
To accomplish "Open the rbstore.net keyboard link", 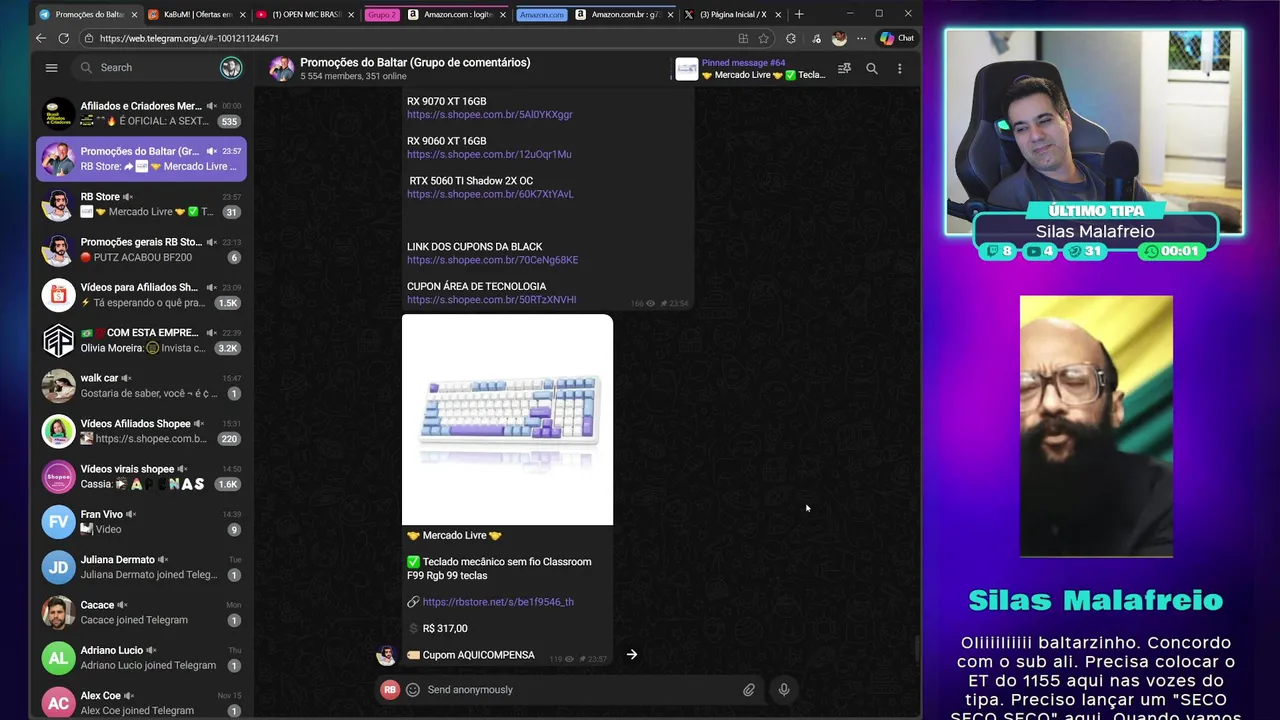I will click(498, 602).
